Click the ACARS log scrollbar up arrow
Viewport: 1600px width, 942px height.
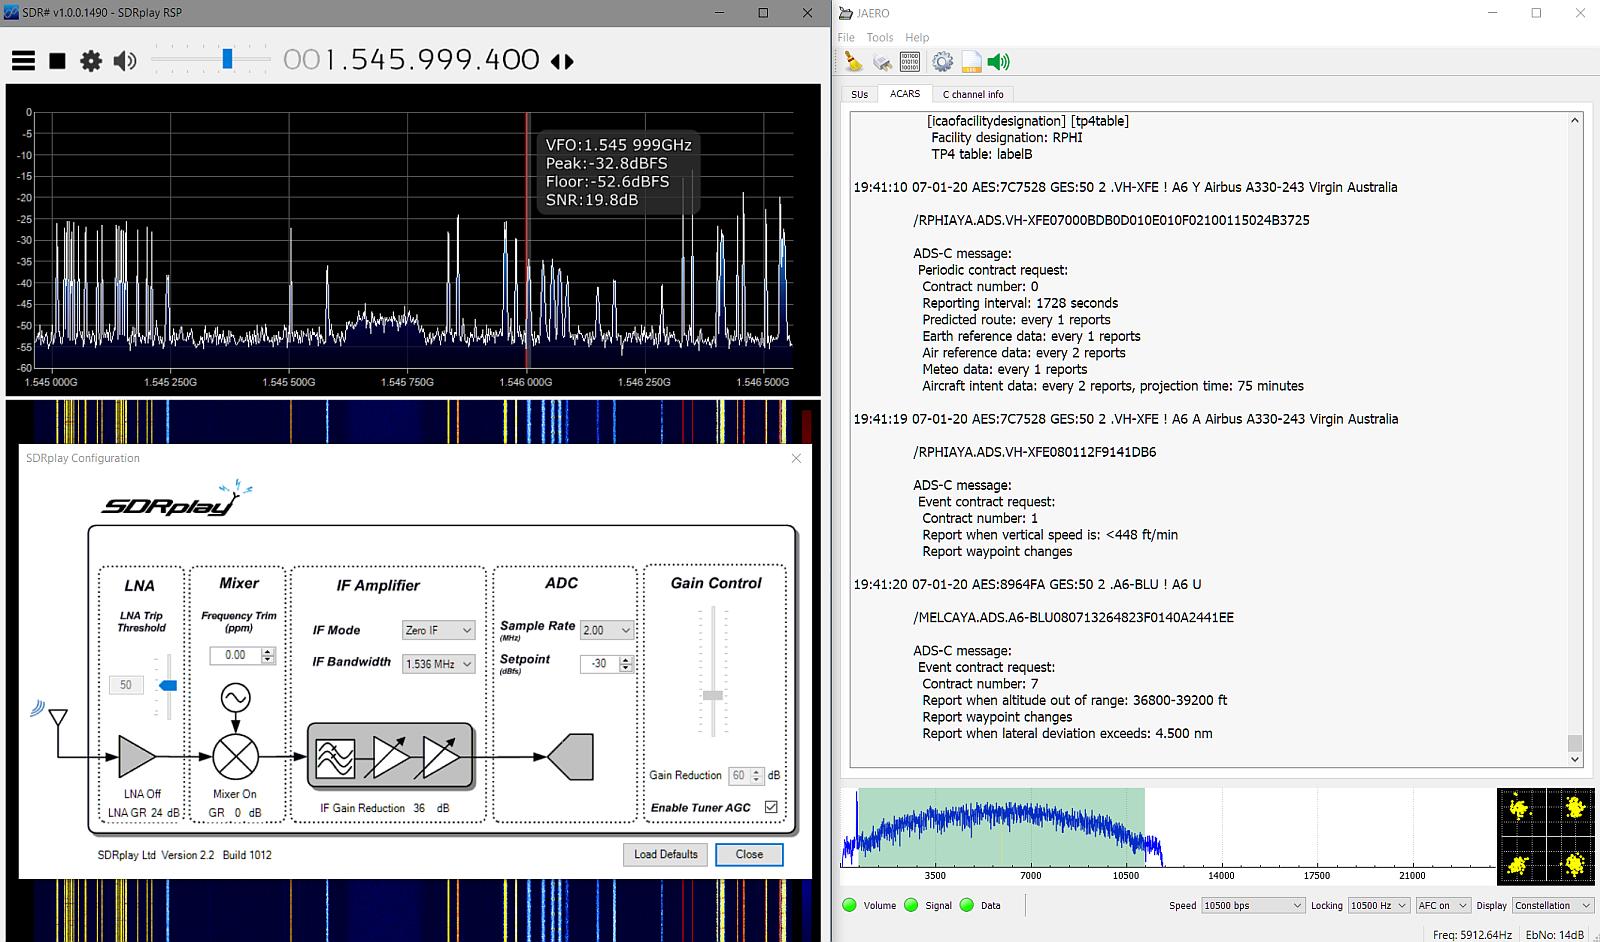pyautogui.click(x=1575, y=120)
